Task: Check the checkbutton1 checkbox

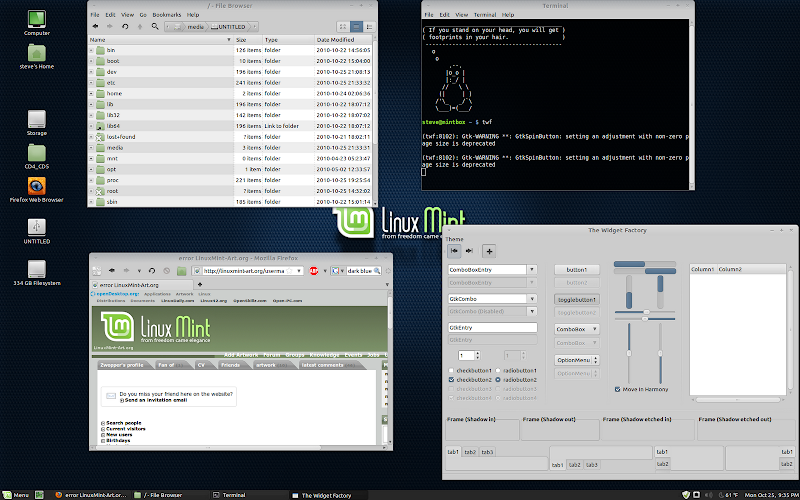Action: point(452,371)
